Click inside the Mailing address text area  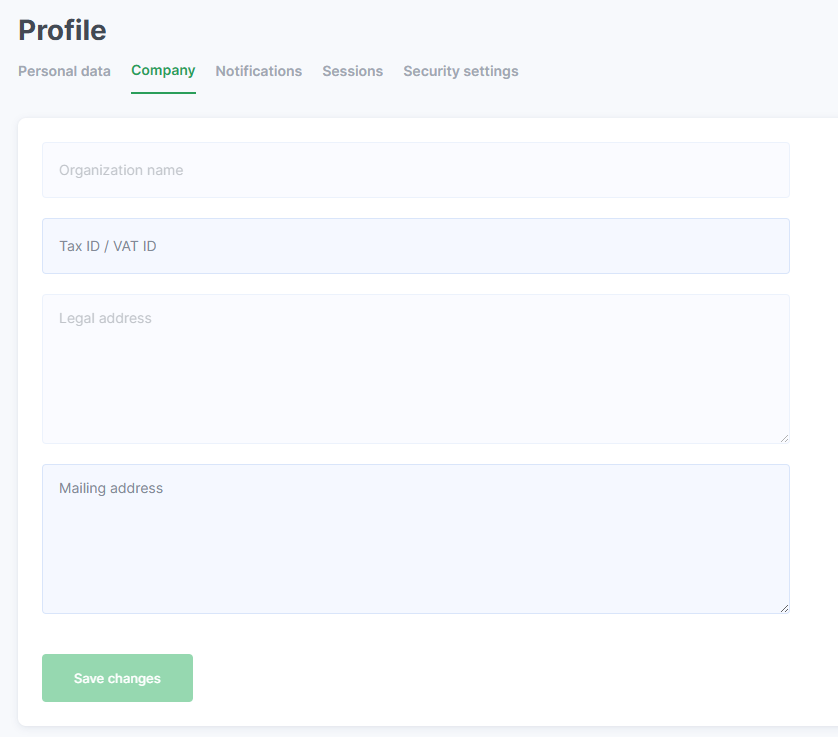416,539
